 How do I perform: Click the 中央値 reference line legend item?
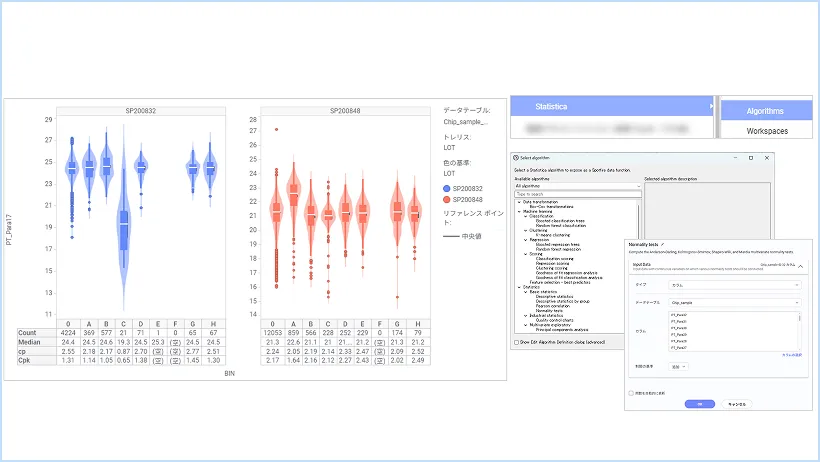(x=462, y=236)
